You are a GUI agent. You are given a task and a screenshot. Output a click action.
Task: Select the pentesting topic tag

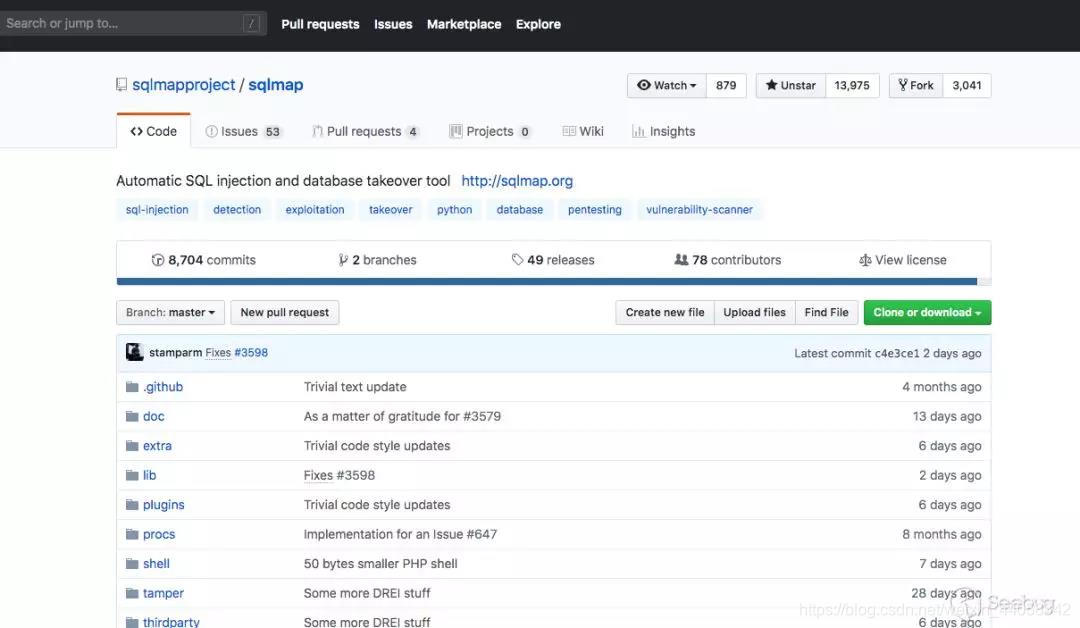594,210
